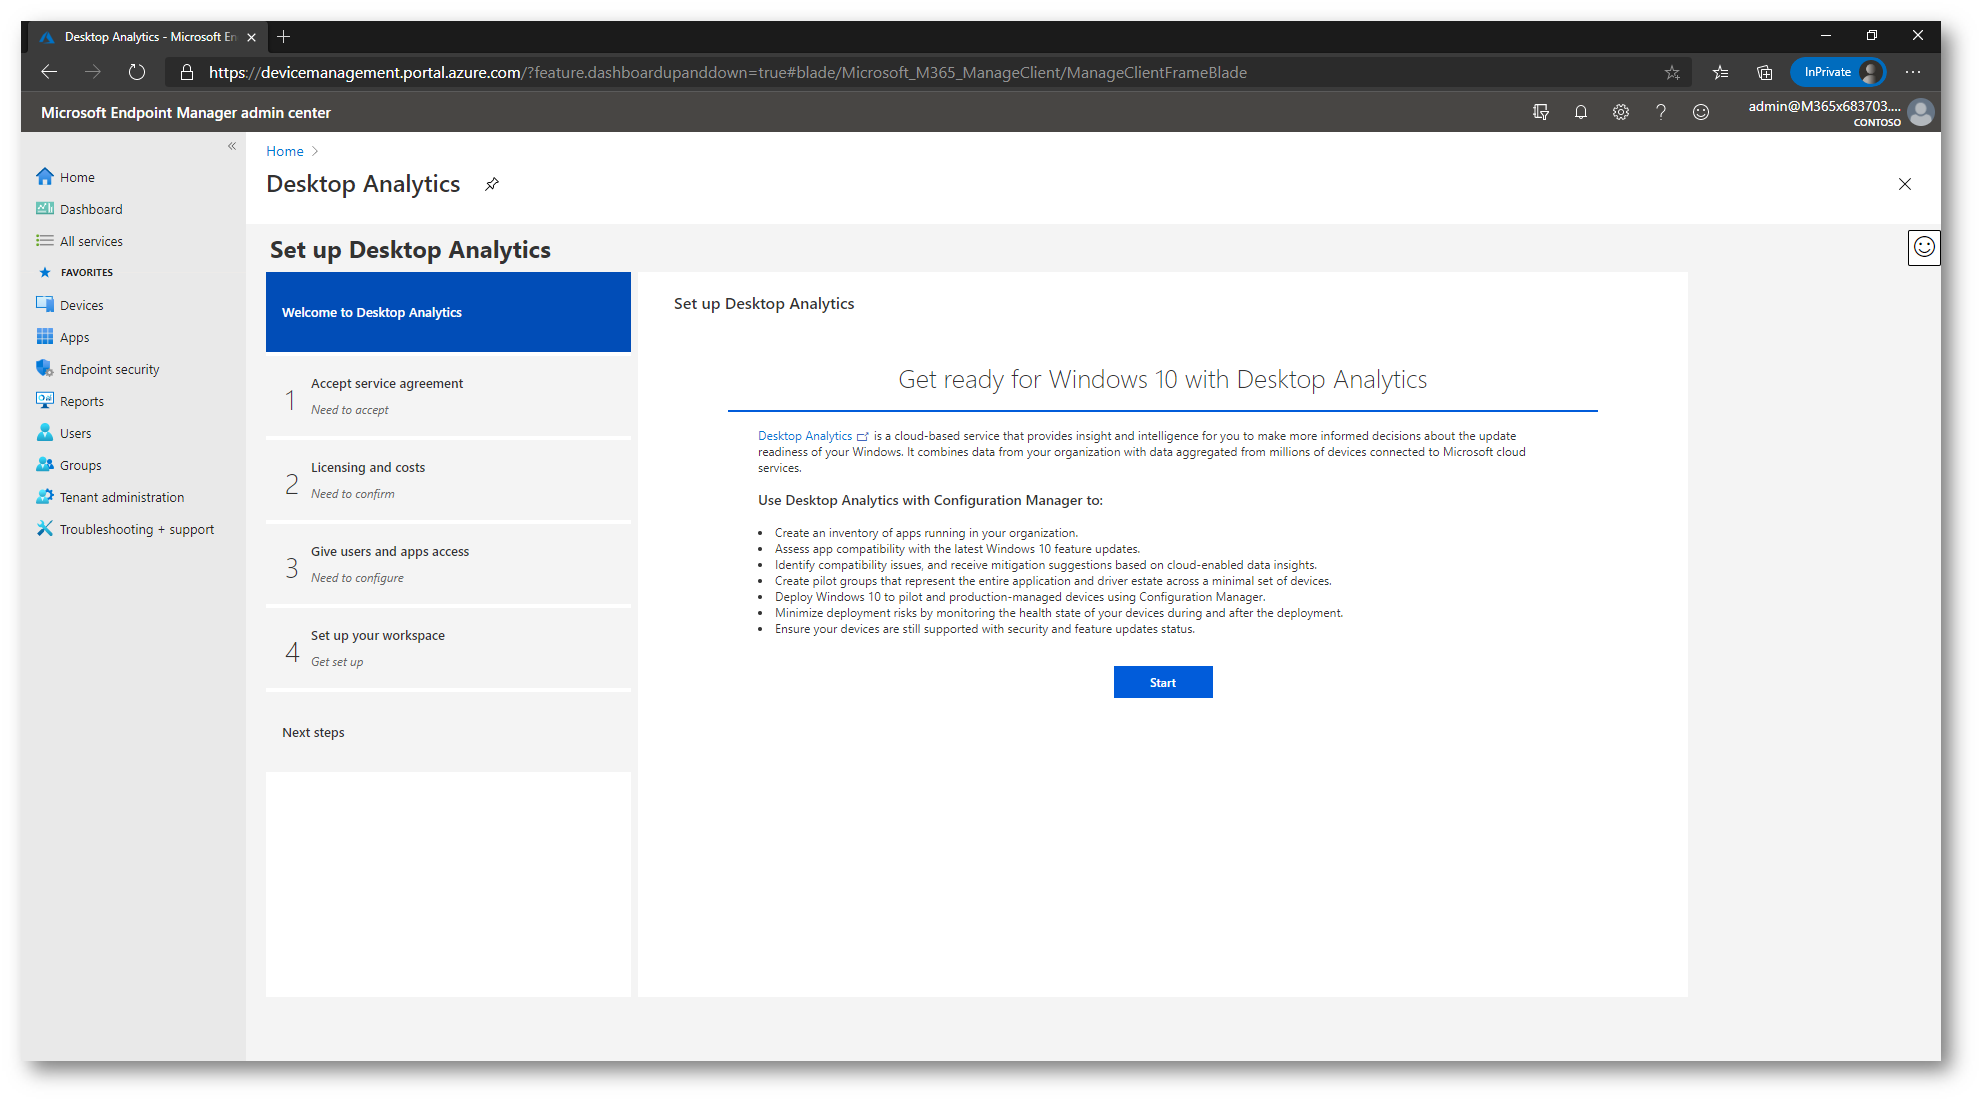This screenshot has width=1983, height=1103.
Task: Click the address bar URL
Action: click(x=728, y=72)
